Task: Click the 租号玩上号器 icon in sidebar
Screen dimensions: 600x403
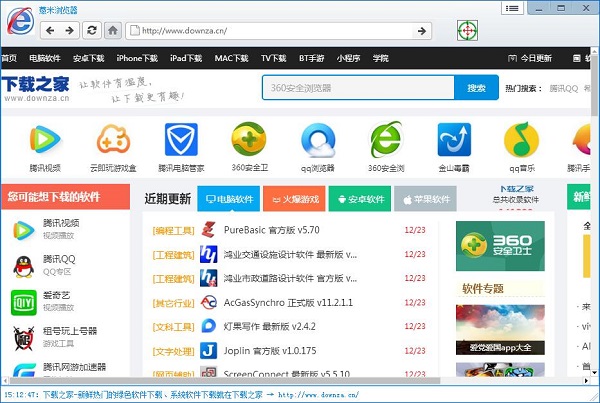Action: [24, 338]
